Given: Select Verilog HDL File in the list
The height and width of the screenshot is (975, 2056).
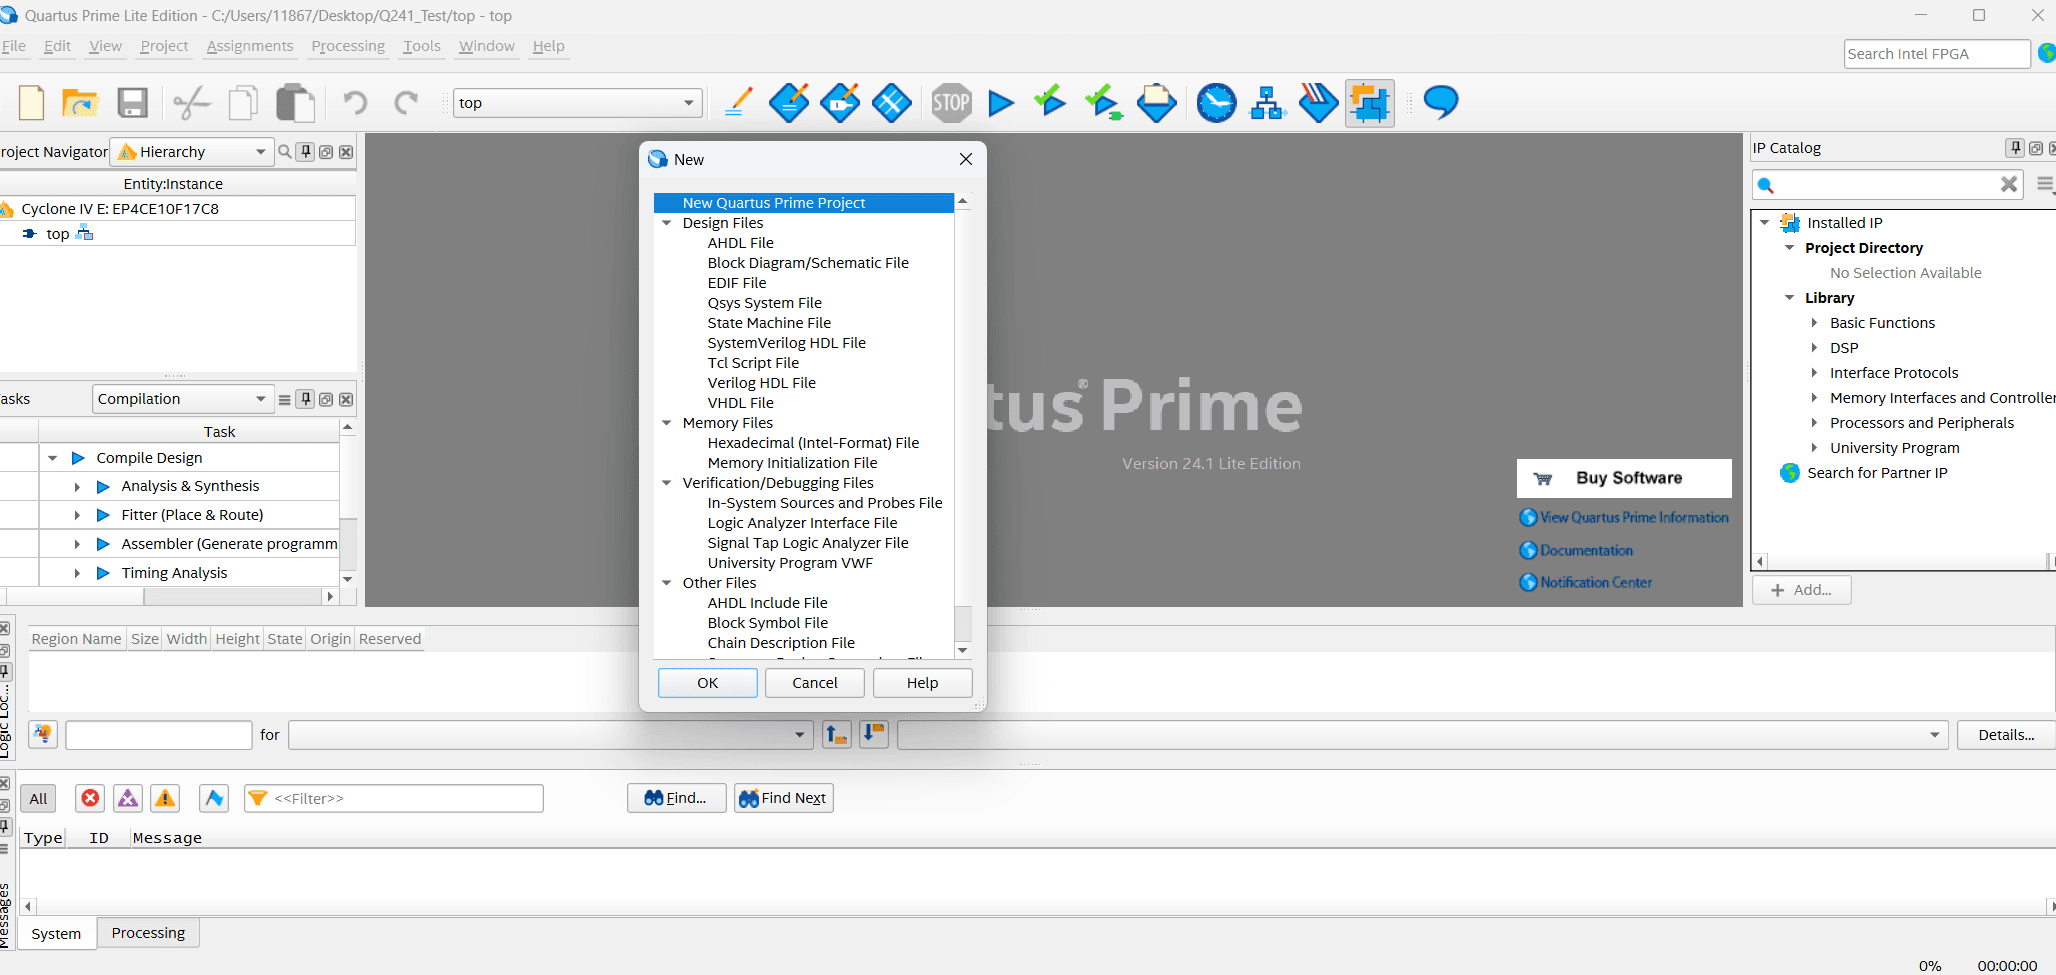Looking at the screenshot, I should point(761,383).
